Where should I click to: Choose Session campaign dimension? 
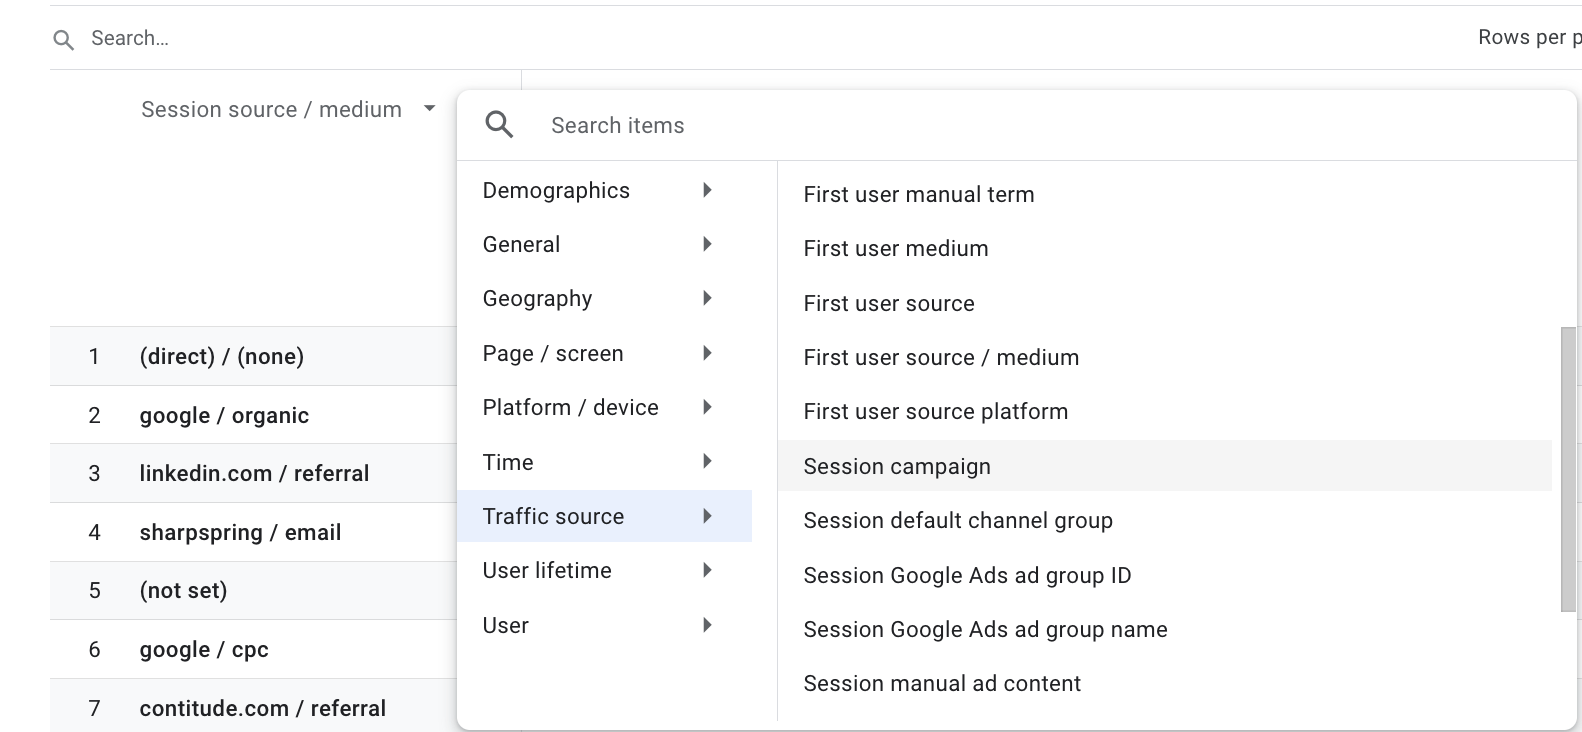click(897, 466)
